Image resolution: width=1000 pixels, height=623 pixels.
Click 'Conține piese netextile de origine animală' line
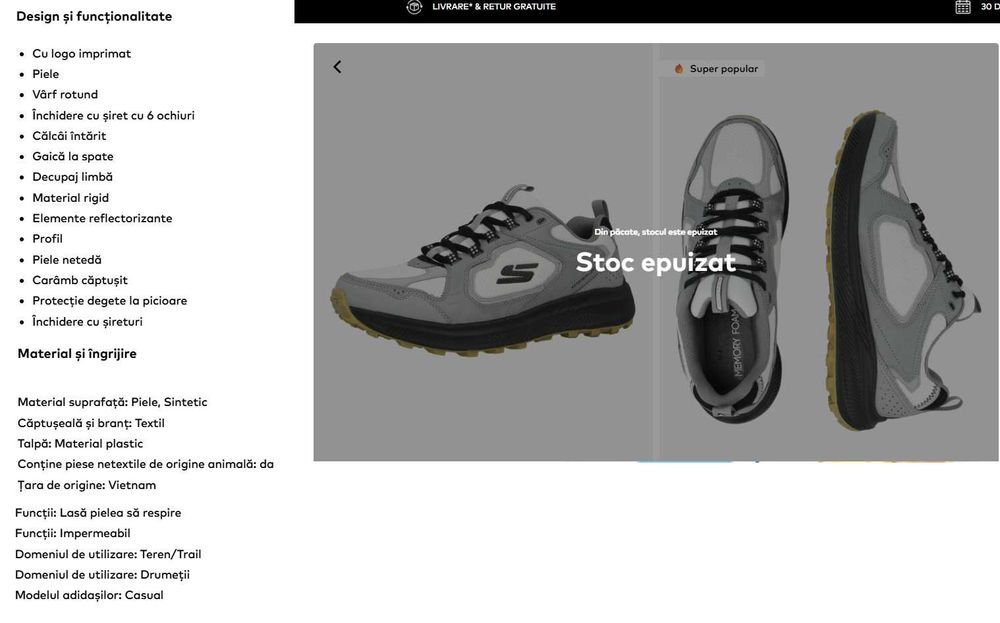click(145, 464)
